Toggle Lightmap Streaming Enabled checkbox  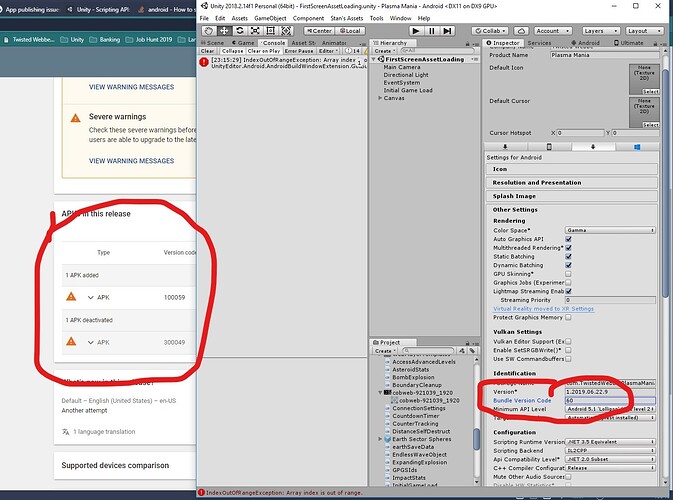coord(568,291)
